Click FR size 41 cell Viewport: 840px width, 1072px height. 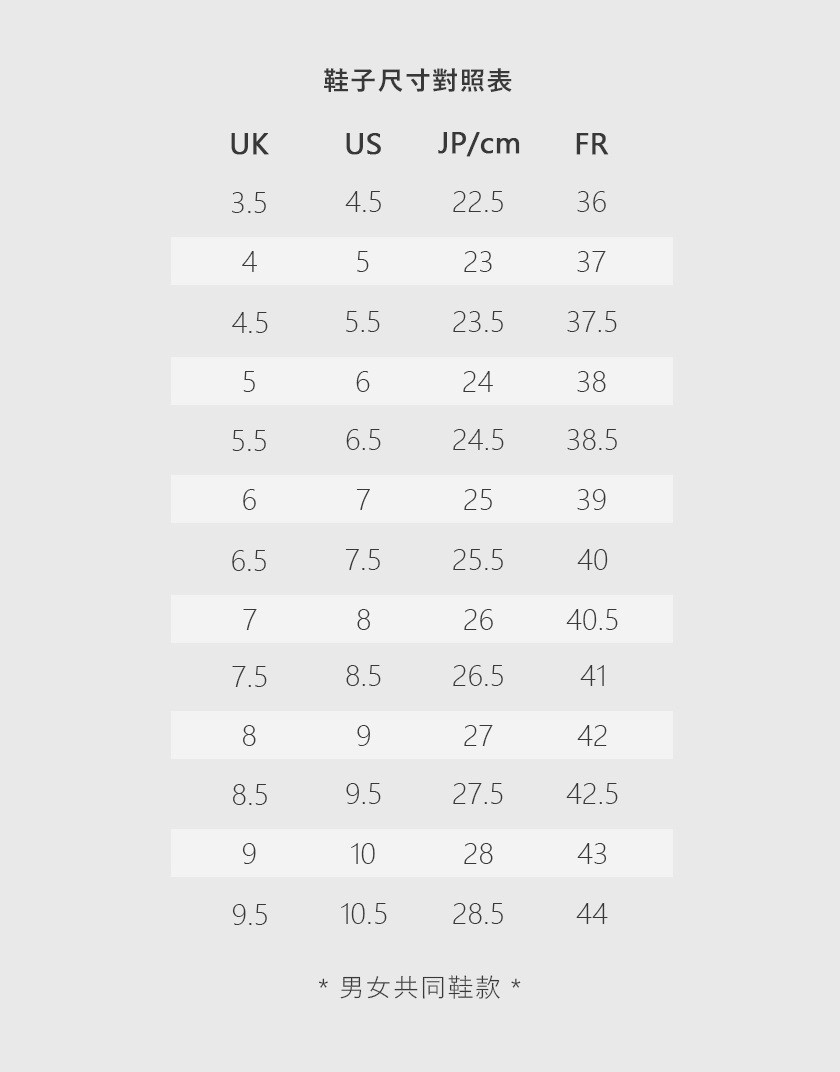[592, 677]
